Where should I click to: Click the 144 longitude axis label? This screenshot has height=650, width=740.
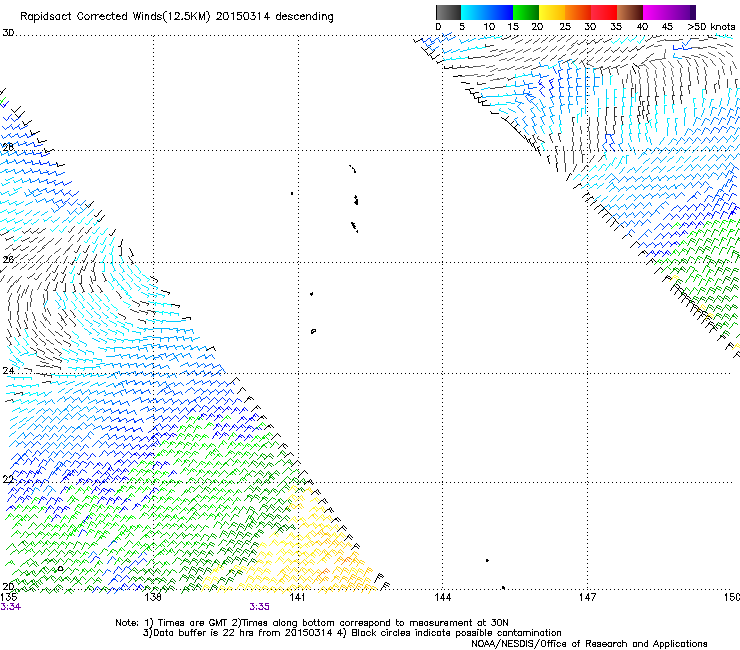[x=443, y=597]
